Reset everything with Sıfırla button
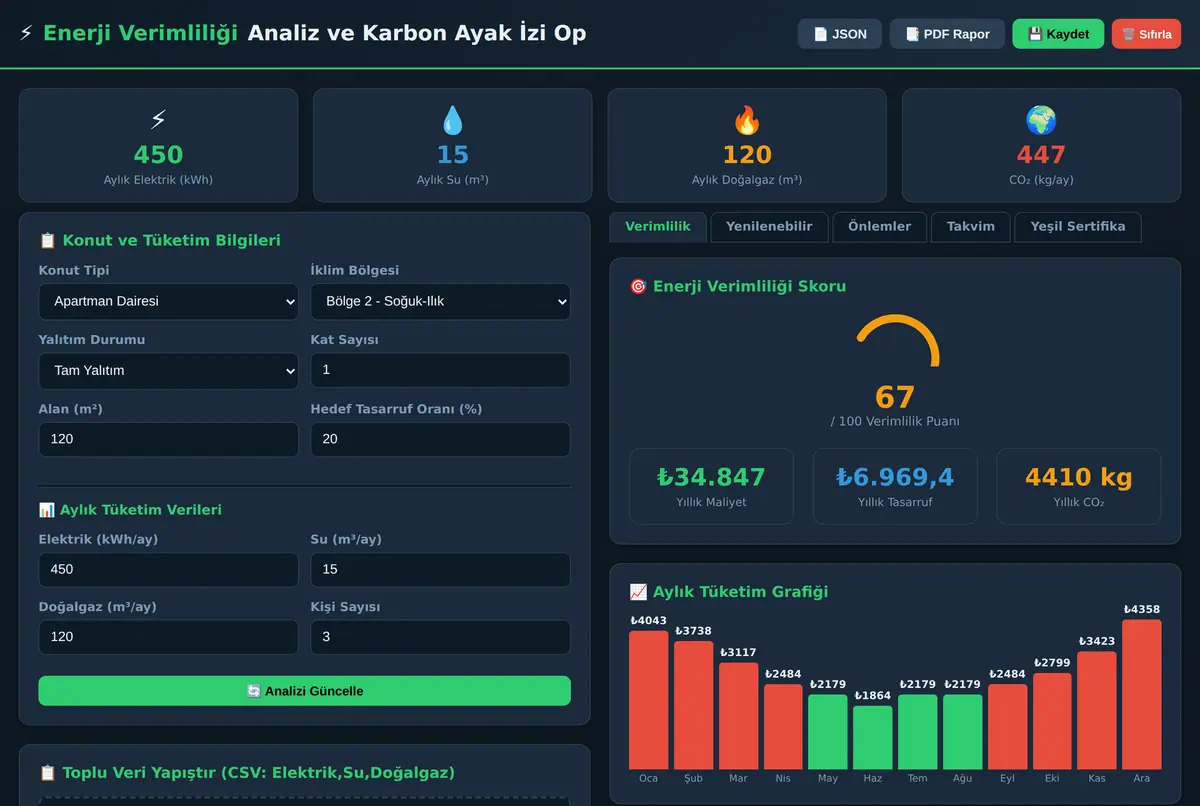 [1146, 34]
